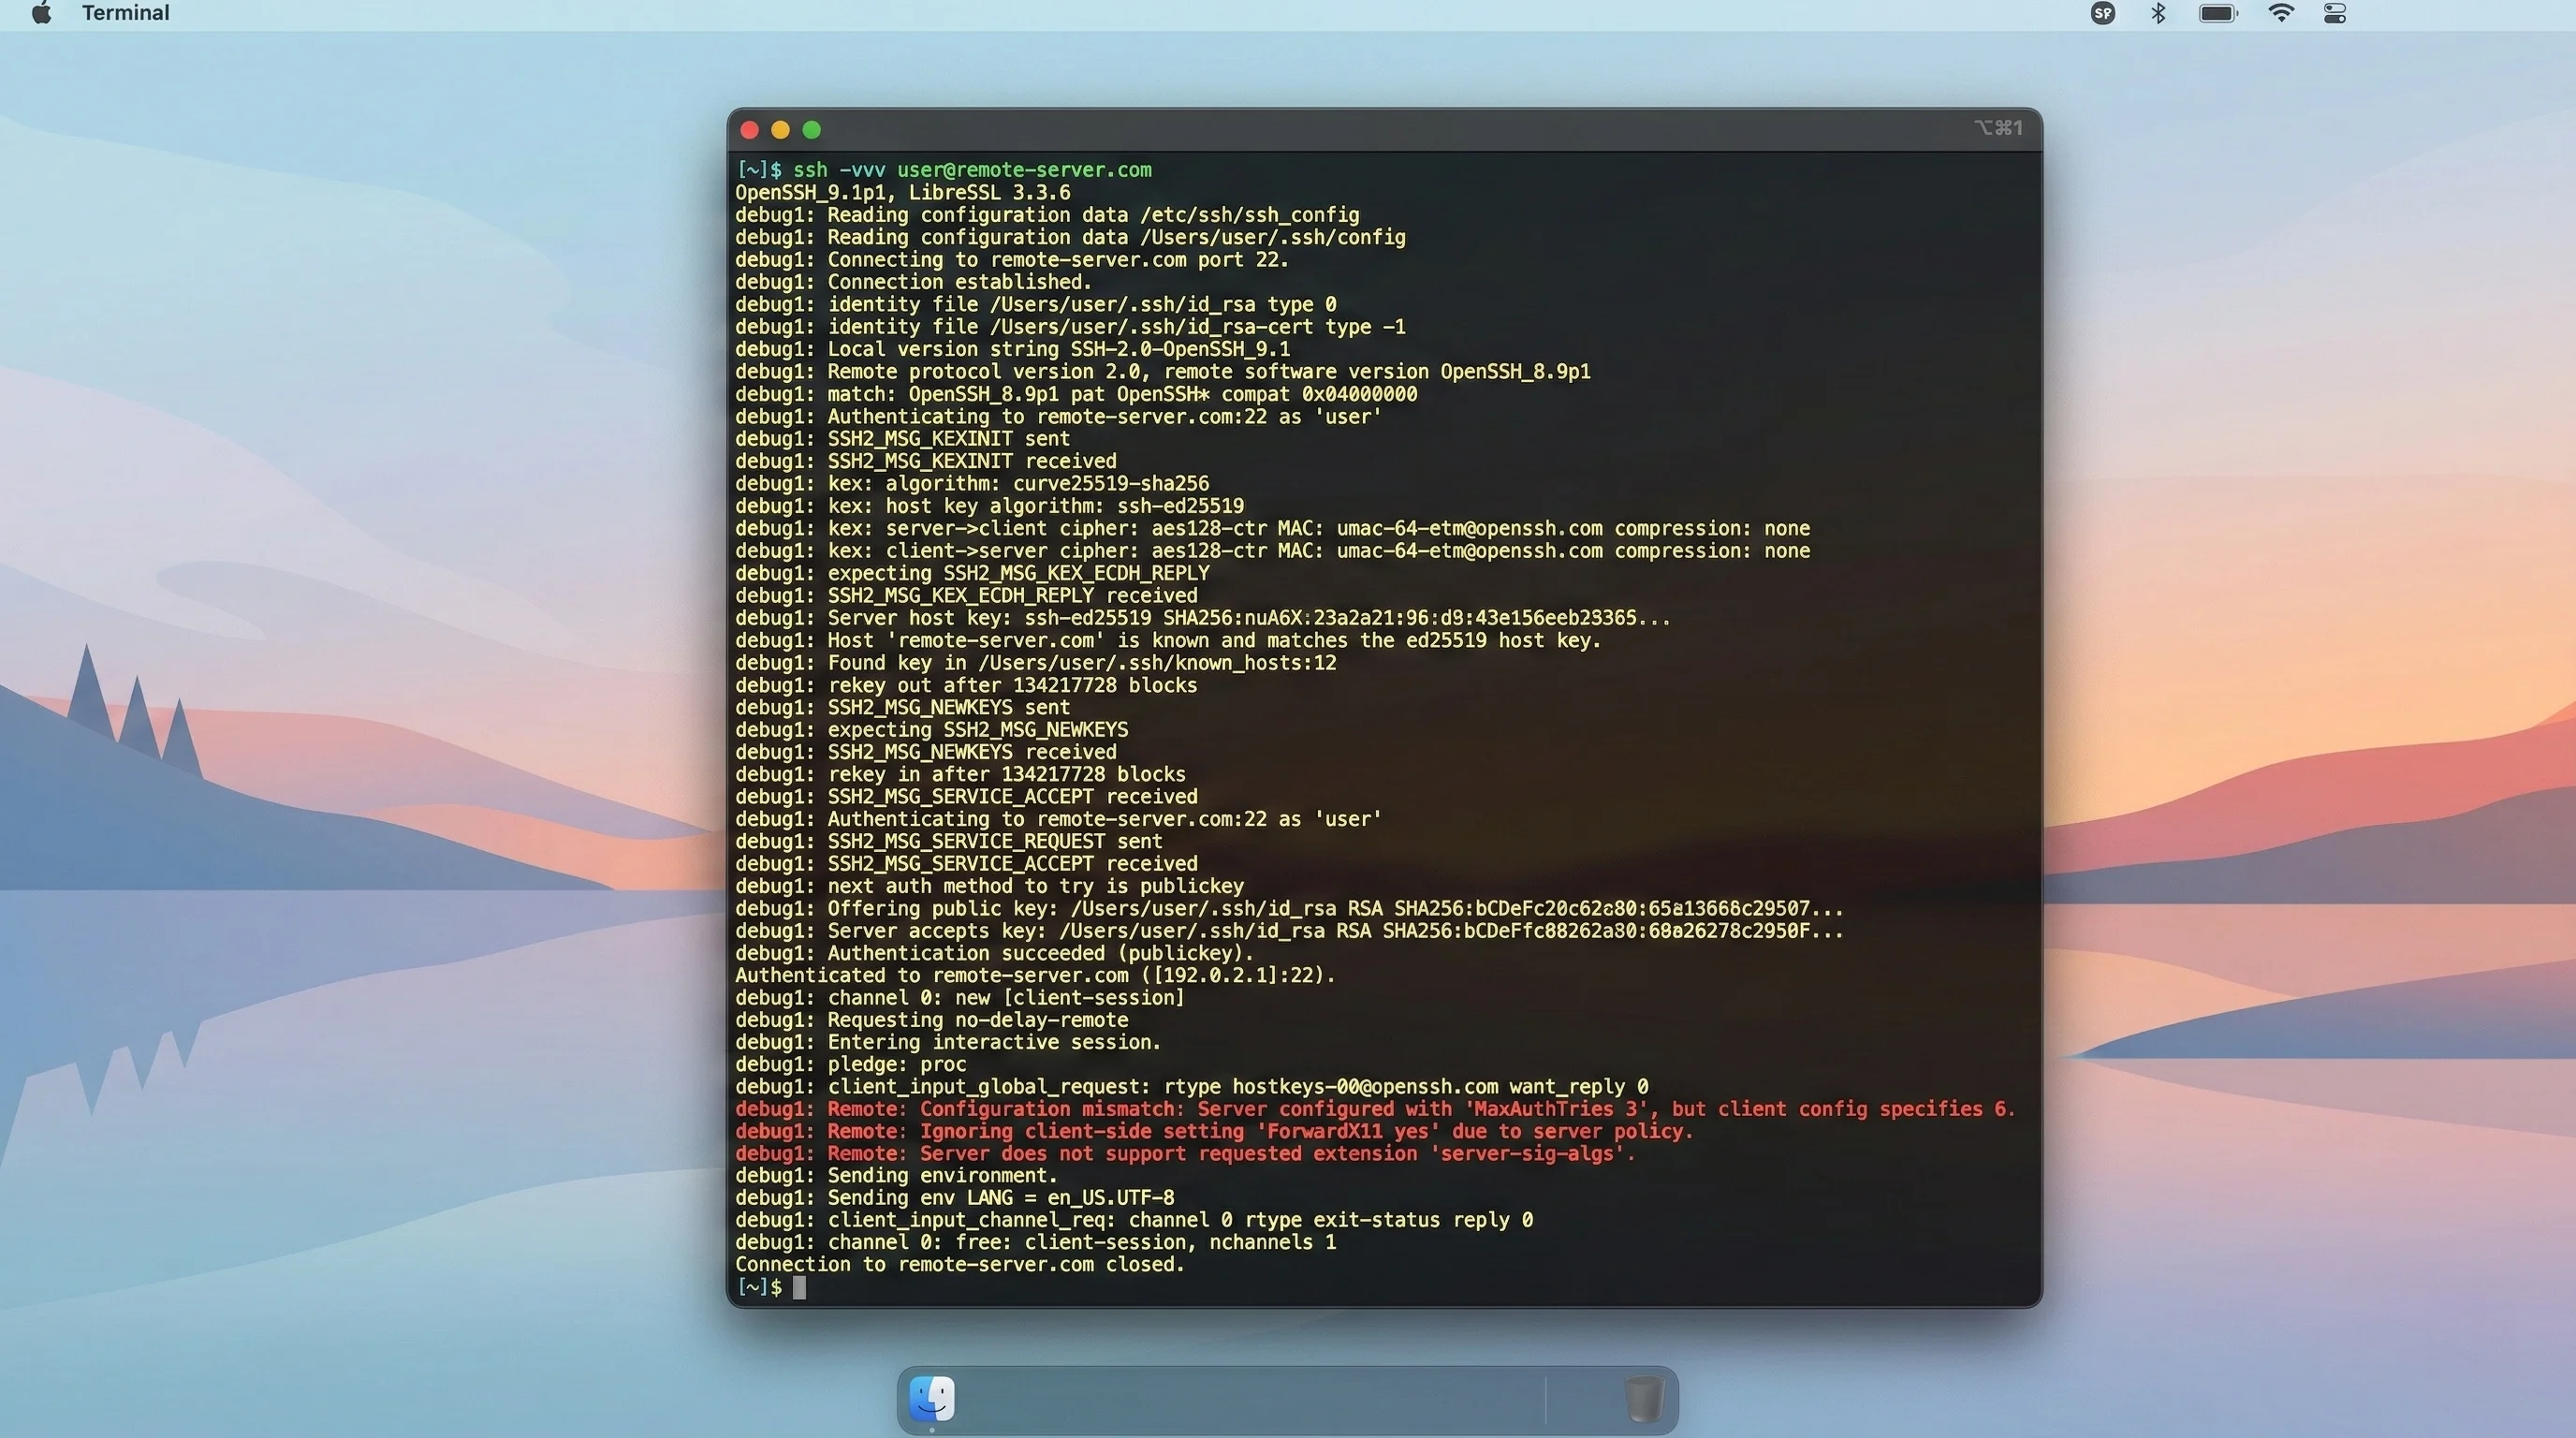The image size is (2576, 1438).
Task: Click 'Authentication succeeded (publickey).' line
Action: pyautogui.click(x=994, y=953)
